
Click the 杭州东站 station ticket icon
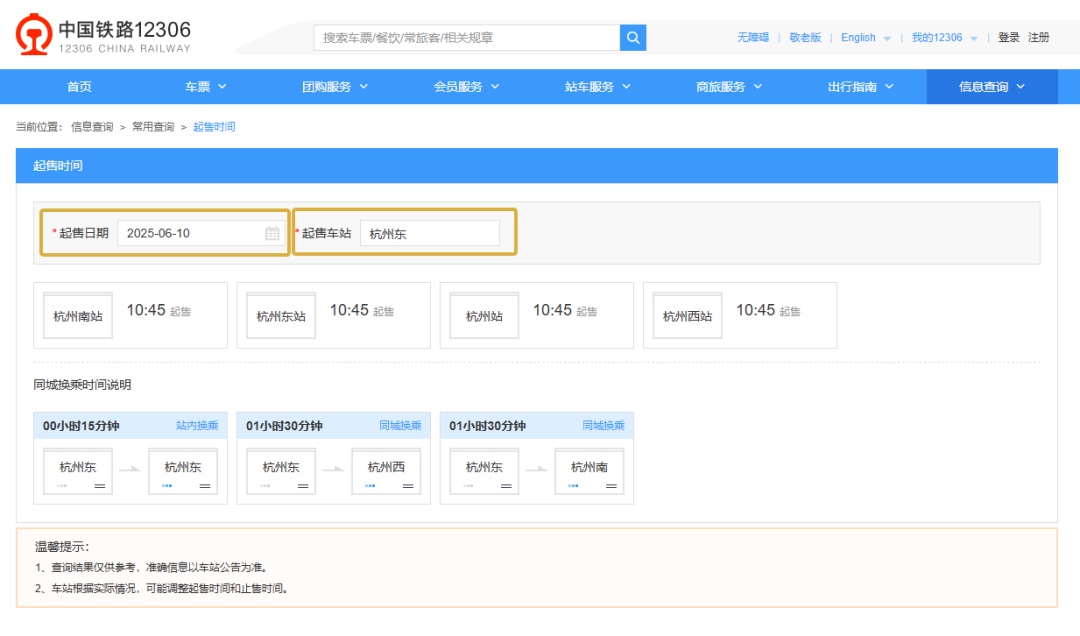[281, 315]
